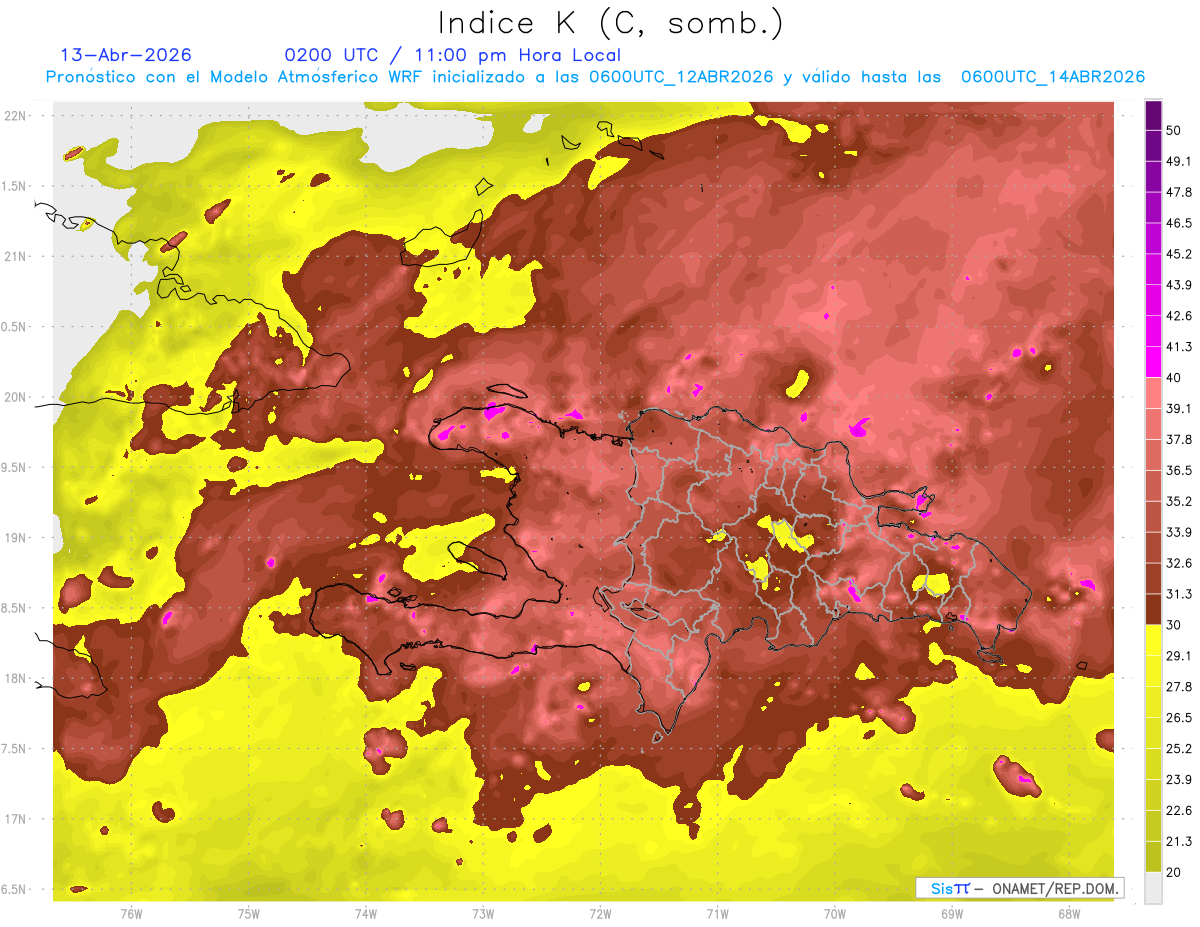Click the 68W longitude axis label
This screenshot has width=1200, height=927.
[x=1068, y=913]
